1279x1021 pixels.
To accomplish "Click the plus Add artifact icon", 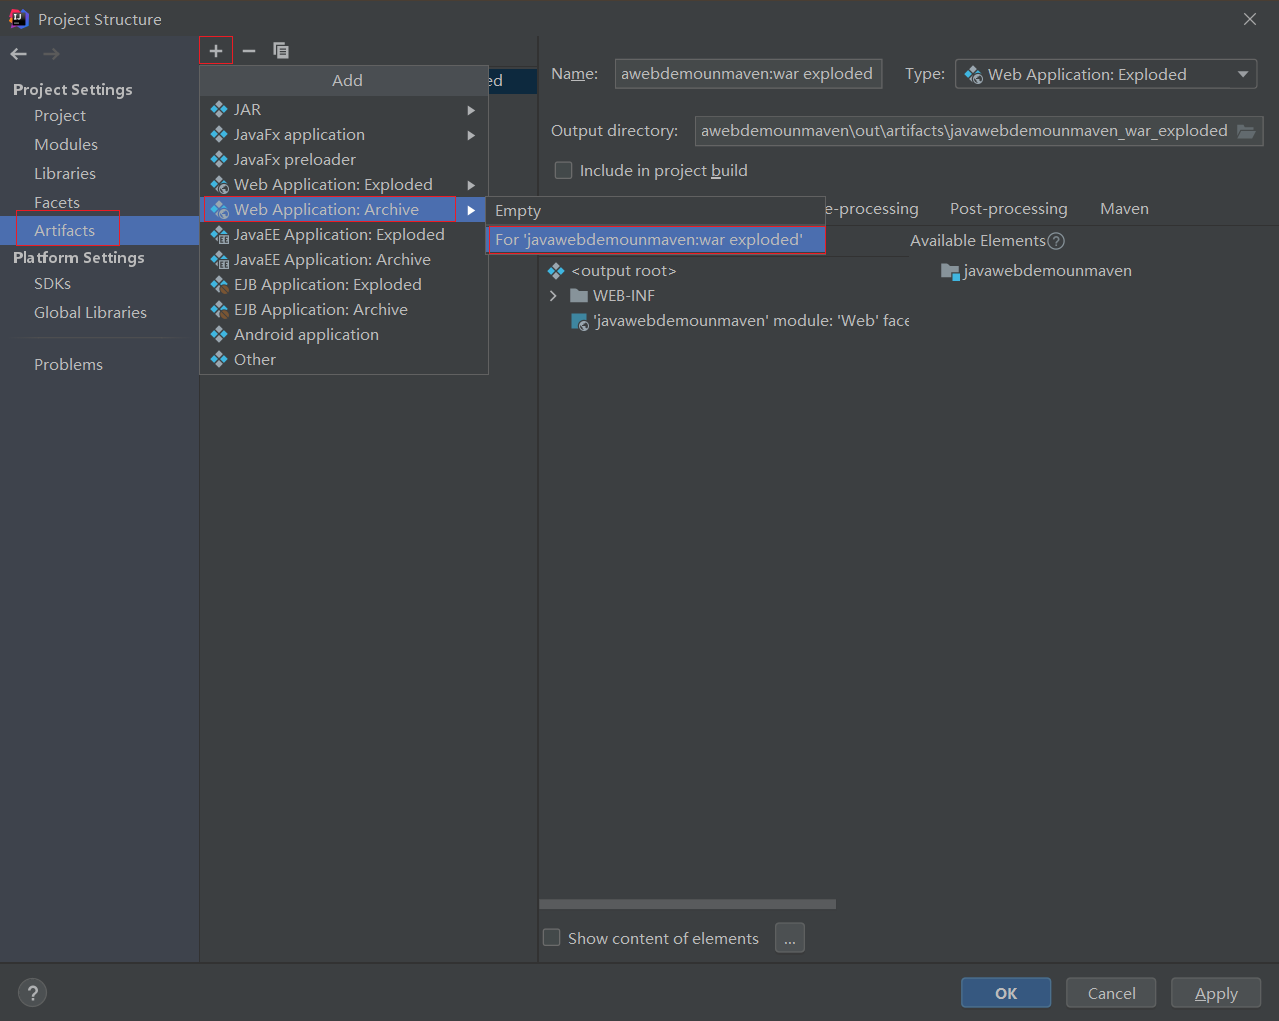I will (x=216, y=51).
